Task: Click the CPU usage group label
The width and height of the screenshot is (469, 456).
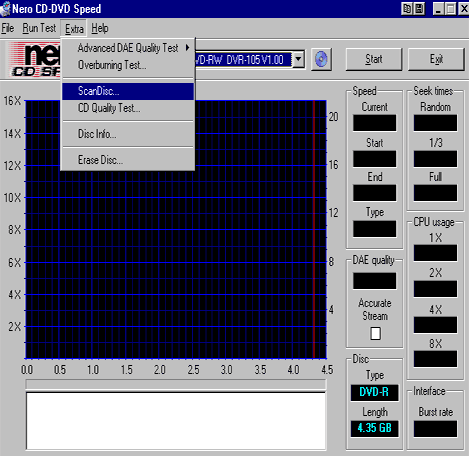Action: coord(434,222)
